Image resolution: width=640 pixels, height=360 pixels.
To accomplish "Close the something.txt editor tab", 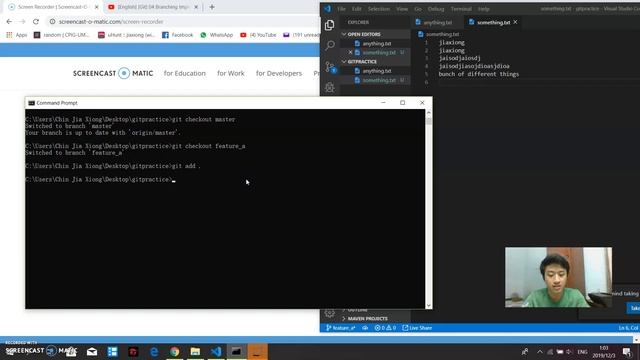I will (x=516, y=22).
